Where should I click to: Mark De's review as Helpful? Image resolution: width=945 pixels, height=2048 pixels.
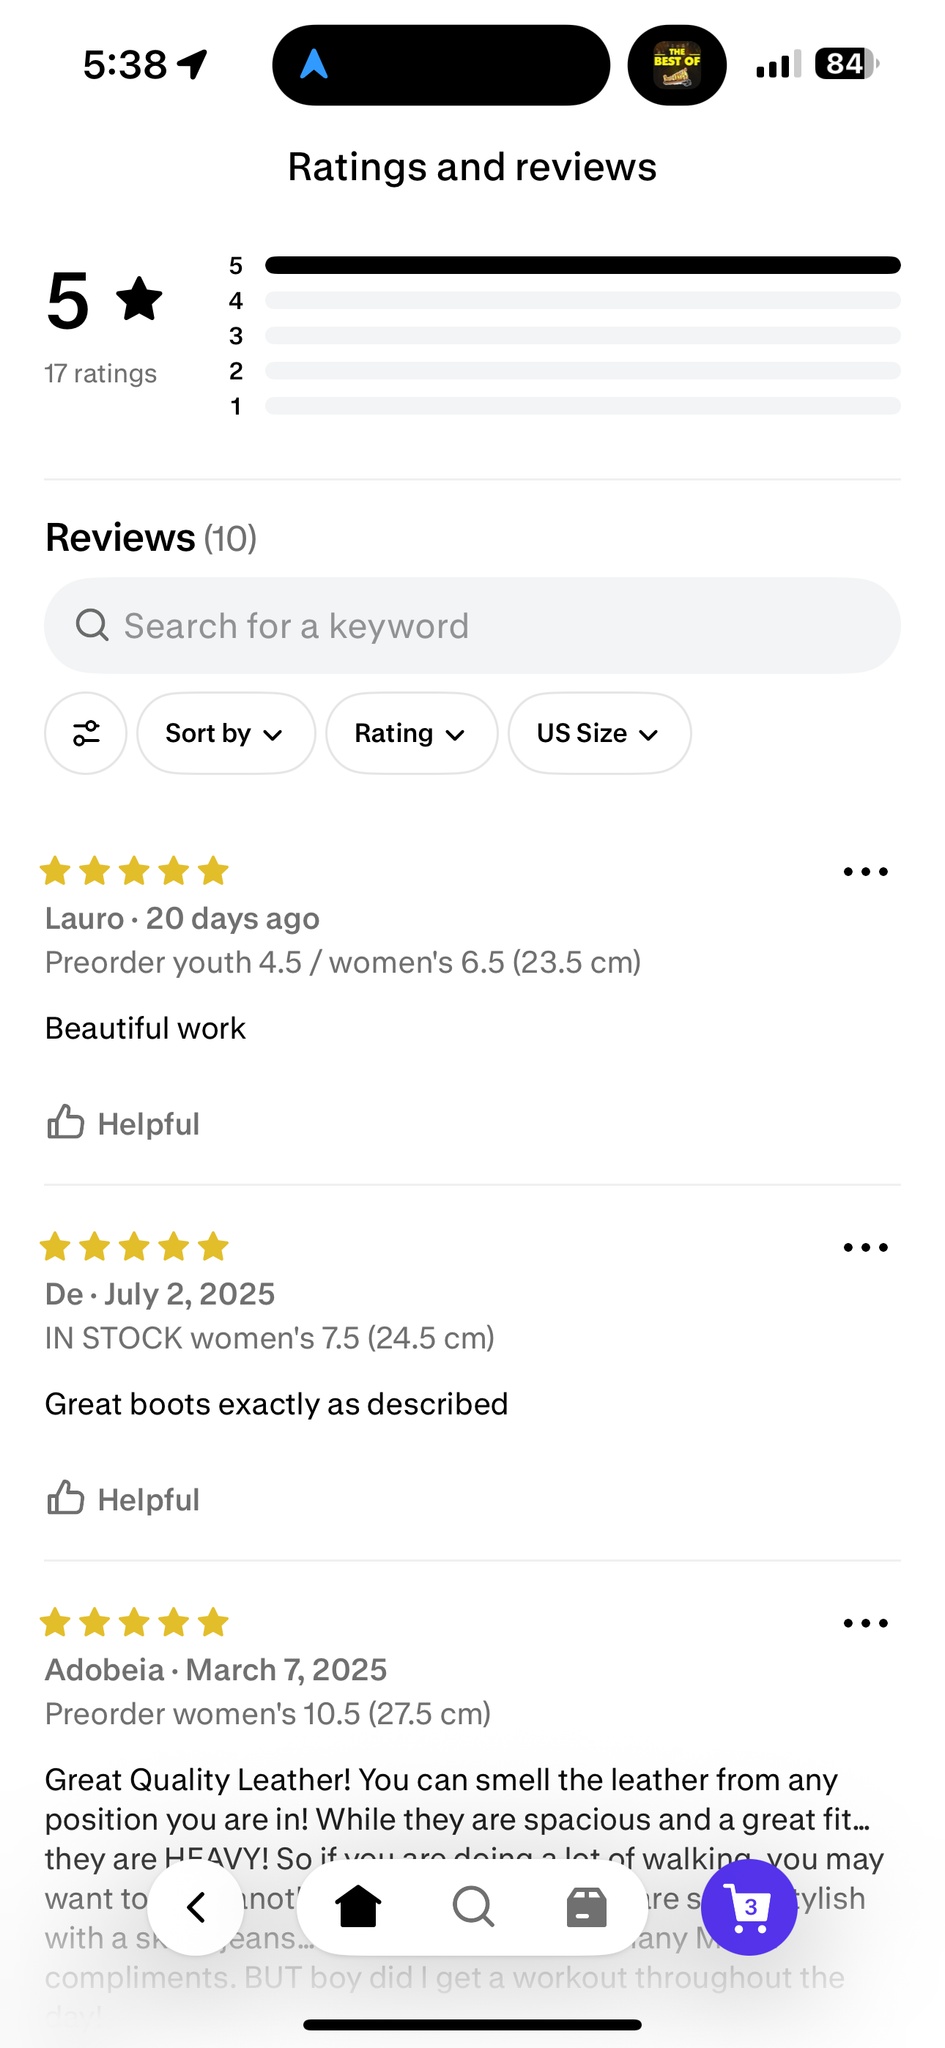[x=124, y=1499]
